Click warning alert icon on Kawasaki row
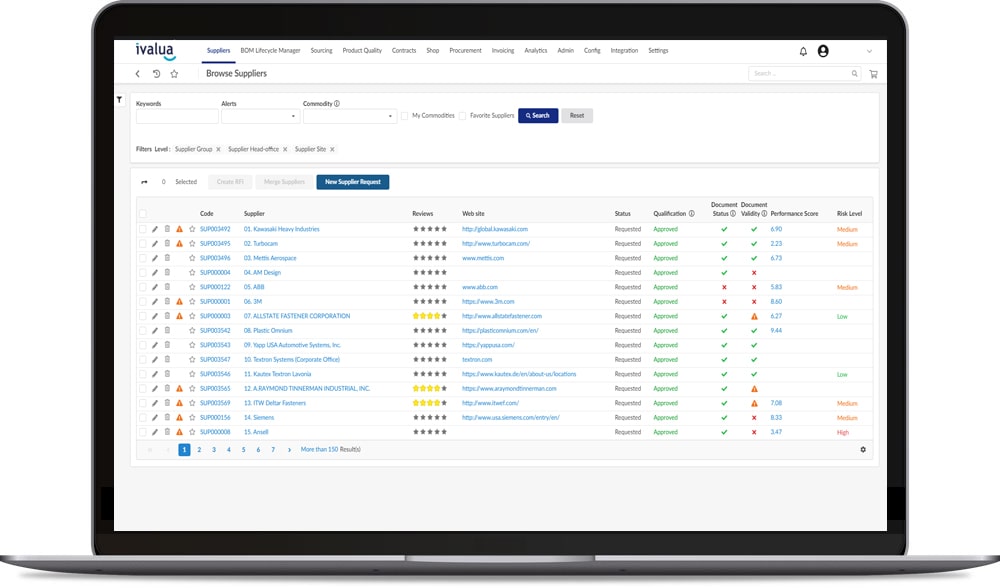 pyautogui.click(x=179, y=229)
